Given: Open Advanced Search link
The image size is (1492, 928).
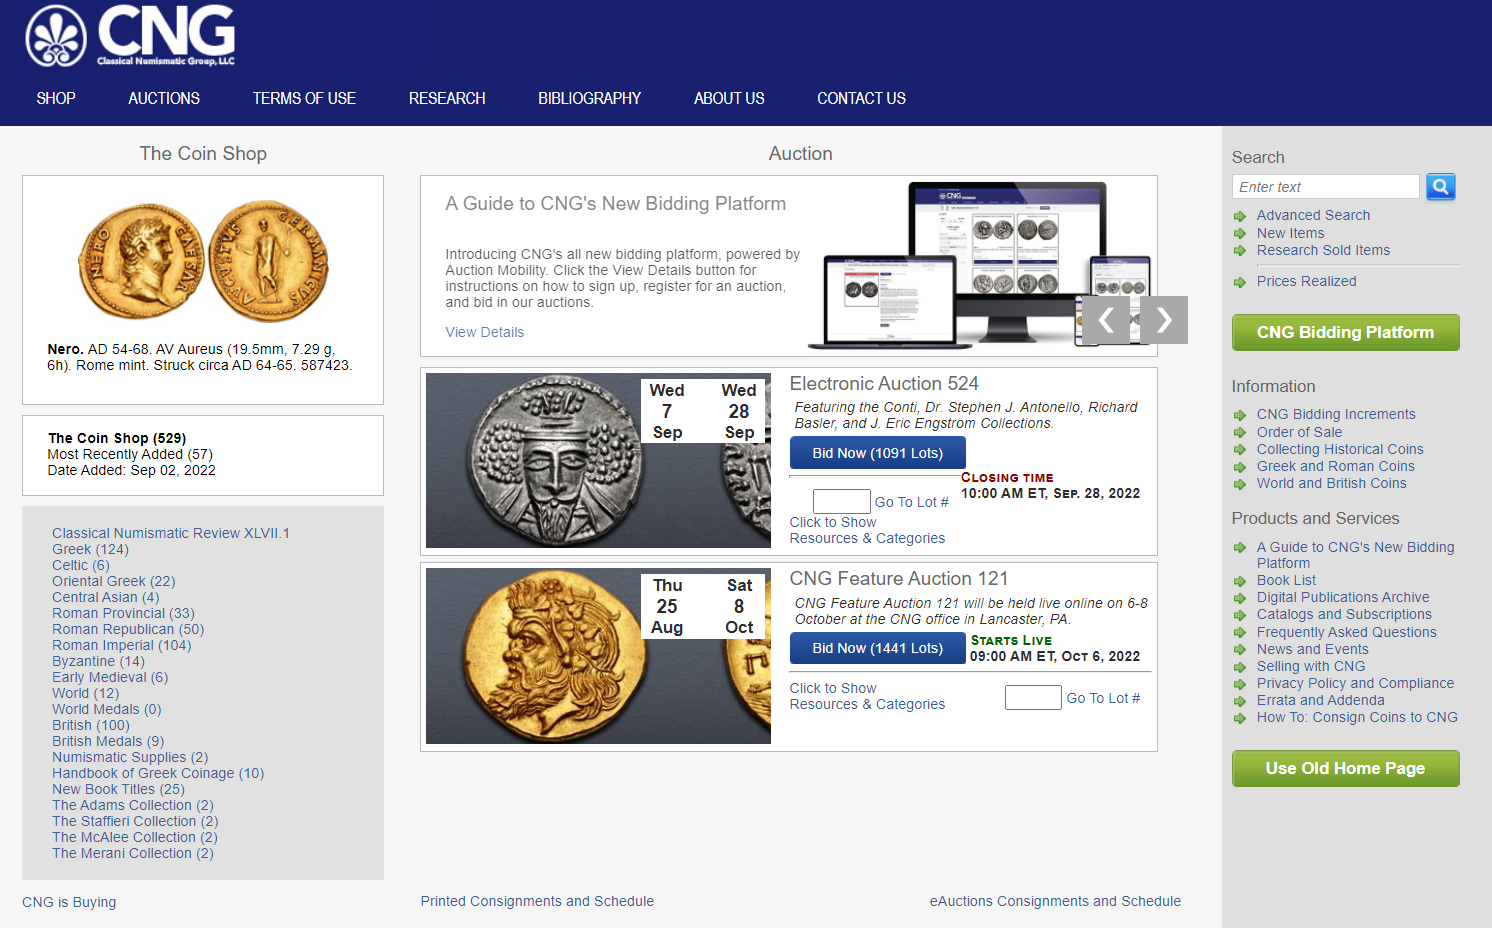Looking at the screenshot, I should click(x=1313, y=215).
